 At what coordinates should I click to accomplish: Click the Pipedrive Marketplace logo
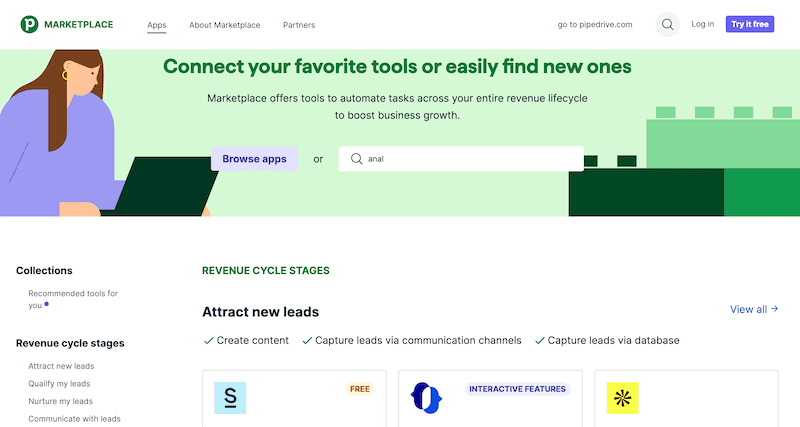pyautogui.click(x=67, y=24)
